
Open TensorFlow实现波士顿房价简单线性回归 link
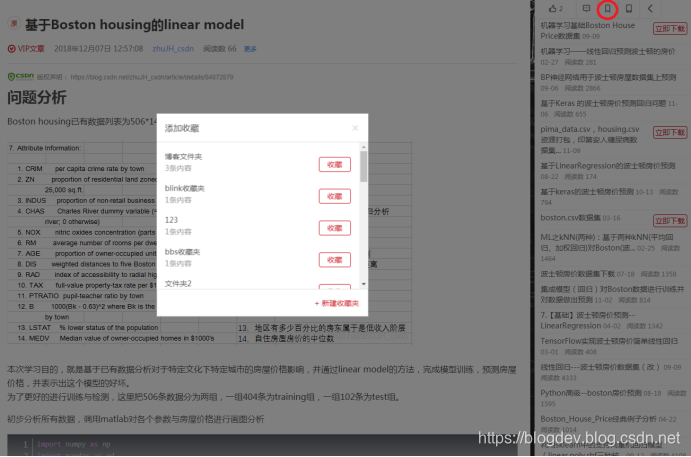click(609, 341)
